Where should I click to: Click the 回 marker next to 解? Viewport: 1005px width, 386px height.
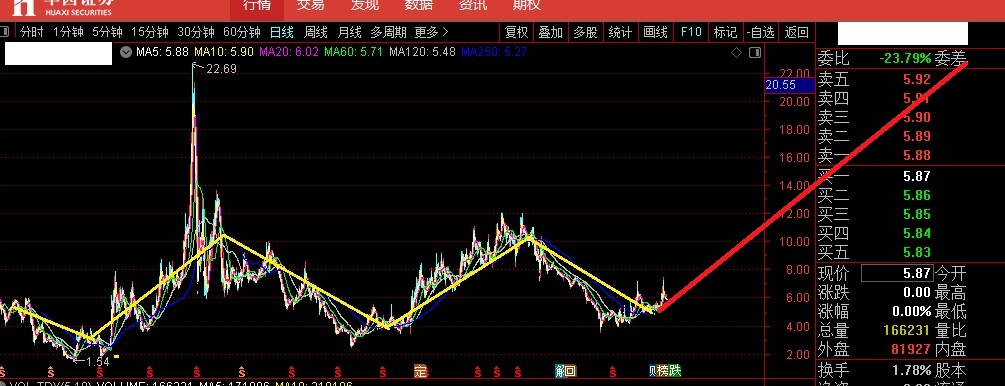point(570,371)
